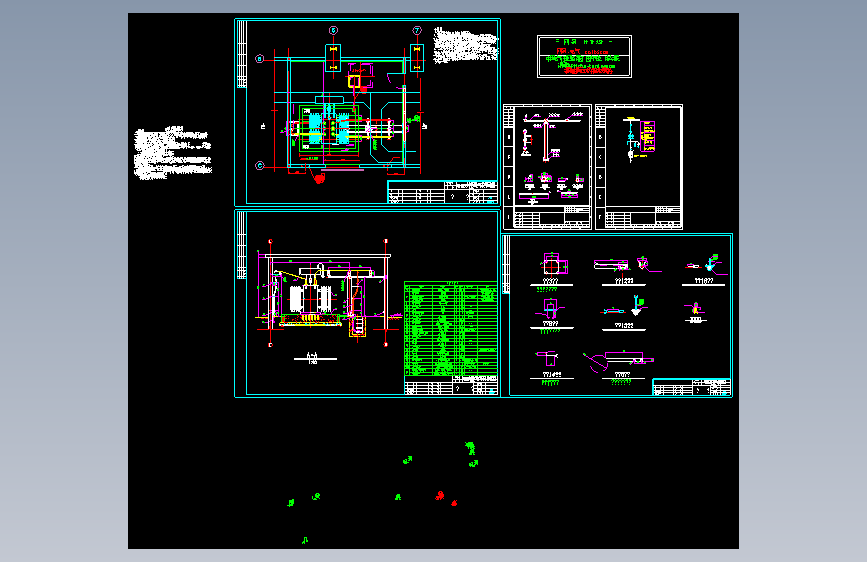Pick the red filled symbol below the plan view

(x=320, y=178)
